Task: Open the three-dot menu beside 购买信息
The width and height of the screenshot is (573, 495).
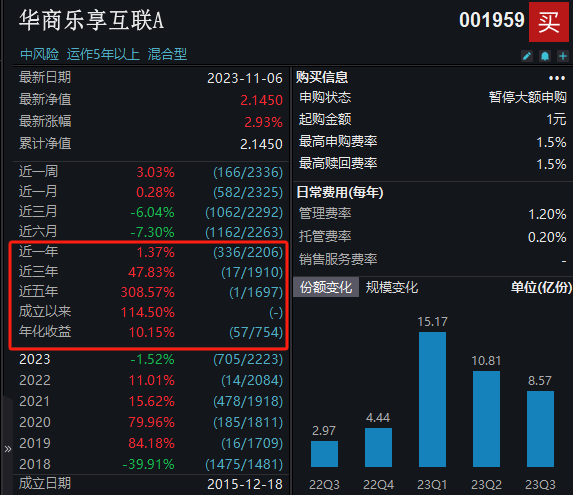Action: point(557,78)
